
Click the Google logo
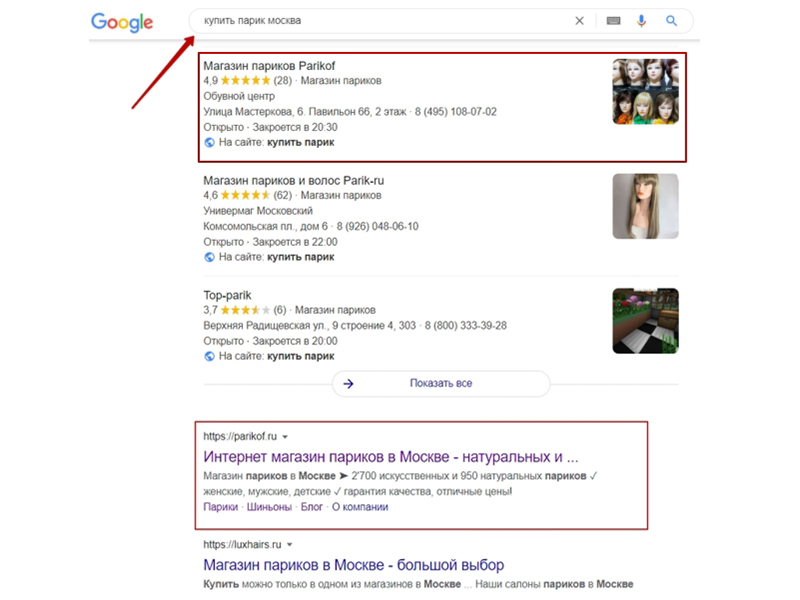pos(122,22)
